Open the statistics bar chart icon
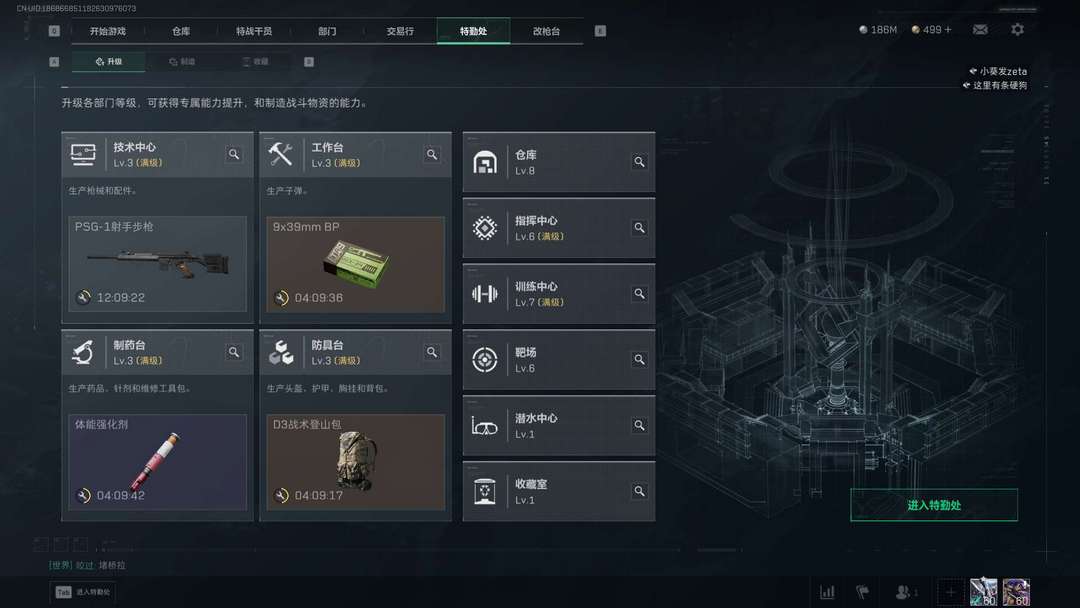The width and height of the screenshot is (1080, 608). coord(827,591)
